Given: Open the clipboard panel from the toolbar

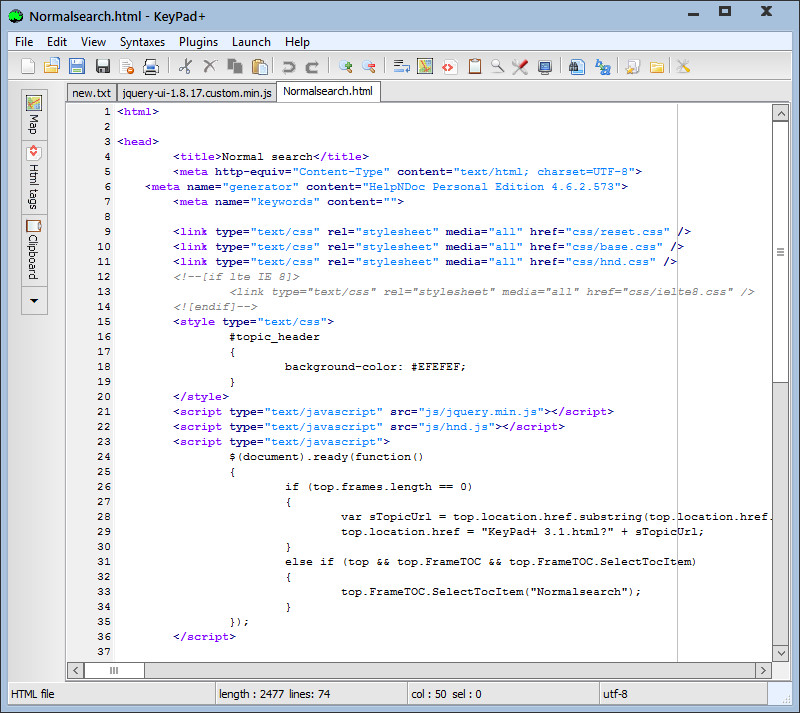Looking at the screenshot, I should click(x=474, y=66).
